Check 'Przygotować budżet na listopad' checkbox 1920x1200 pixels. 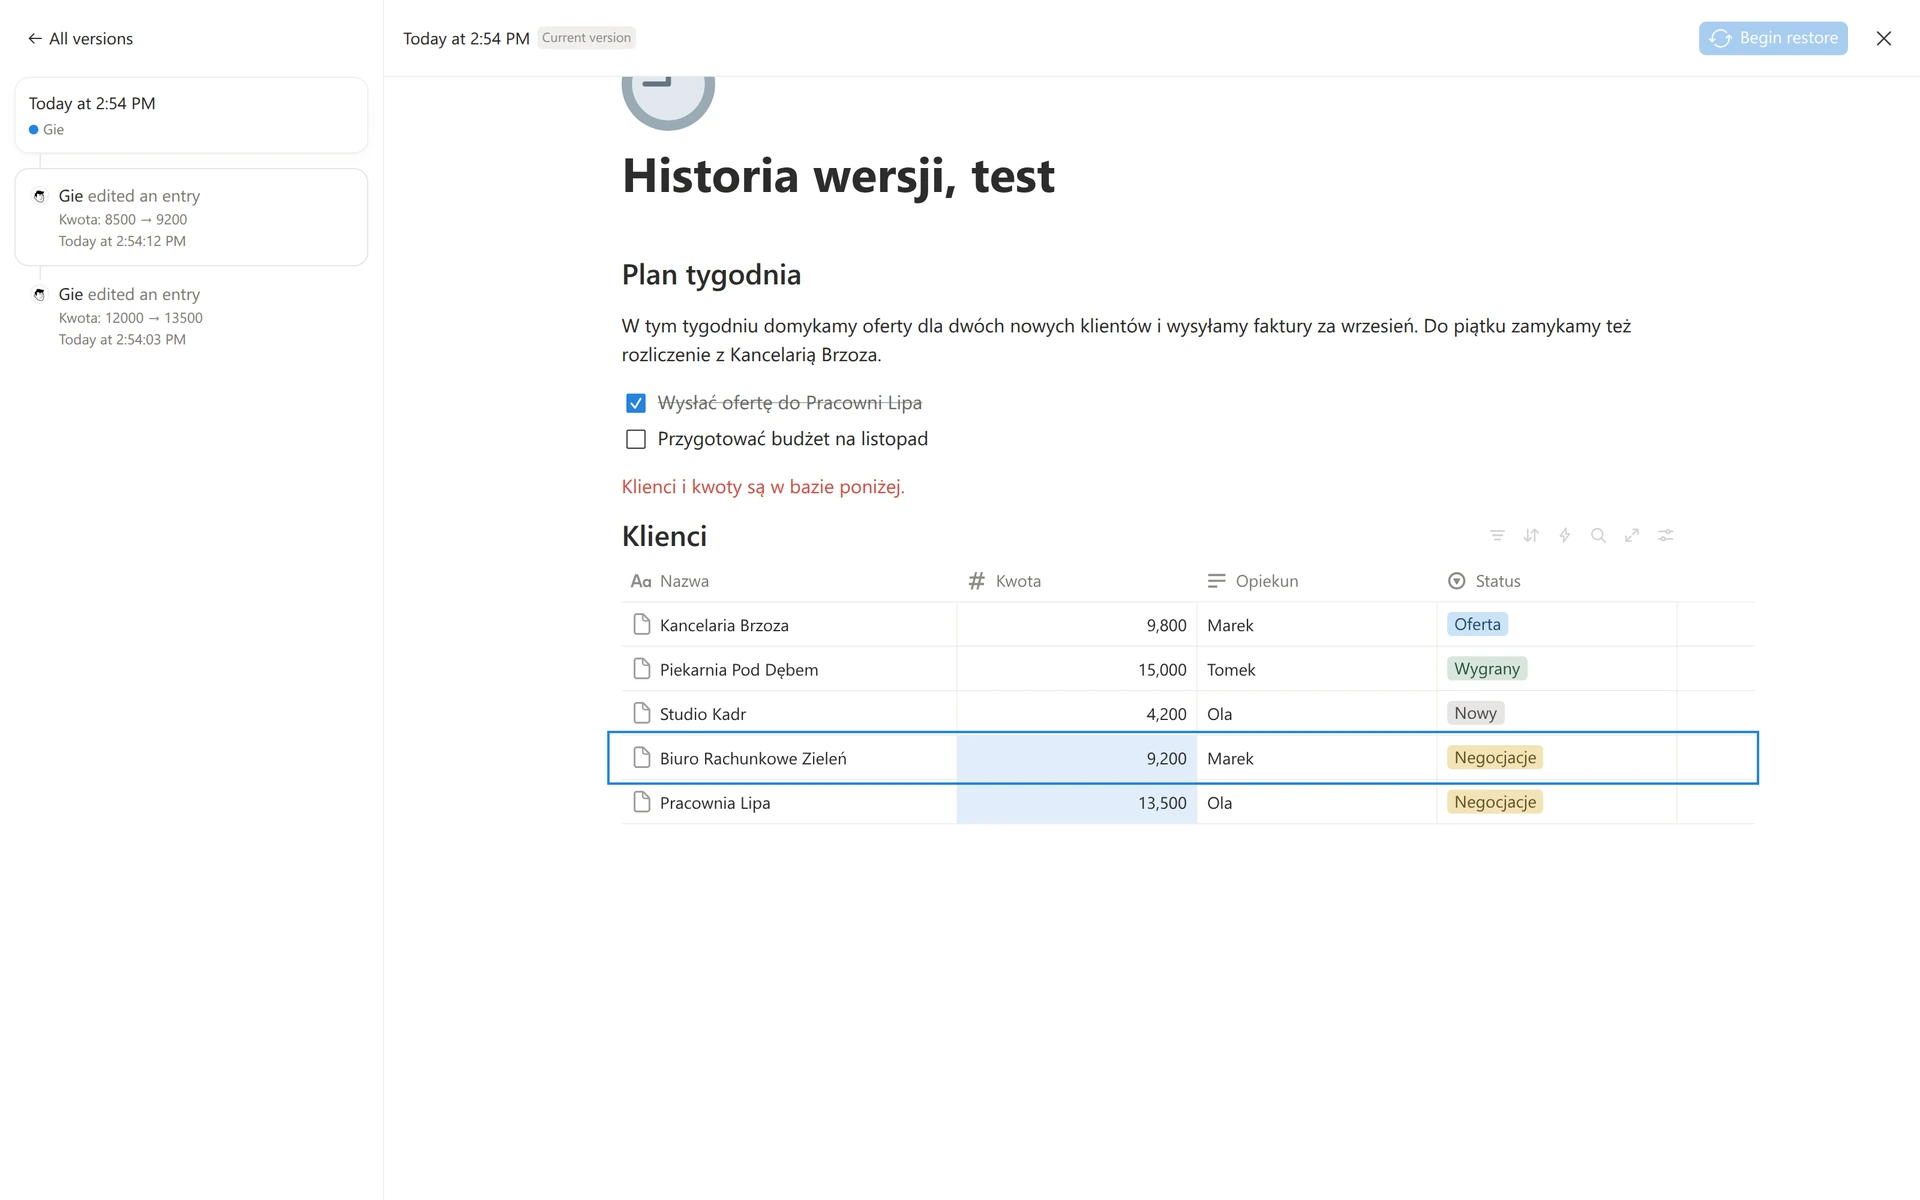[636, 439]
